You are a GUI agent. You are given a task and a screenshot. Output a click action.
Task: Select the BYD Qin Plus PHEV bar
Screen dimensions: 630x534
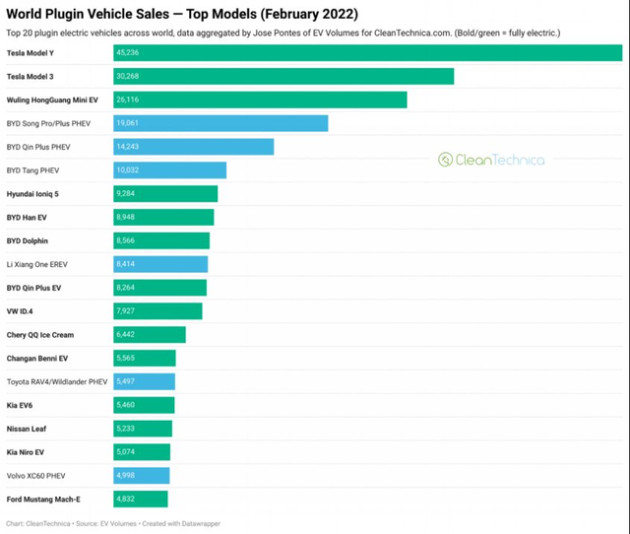pos(194,147)
